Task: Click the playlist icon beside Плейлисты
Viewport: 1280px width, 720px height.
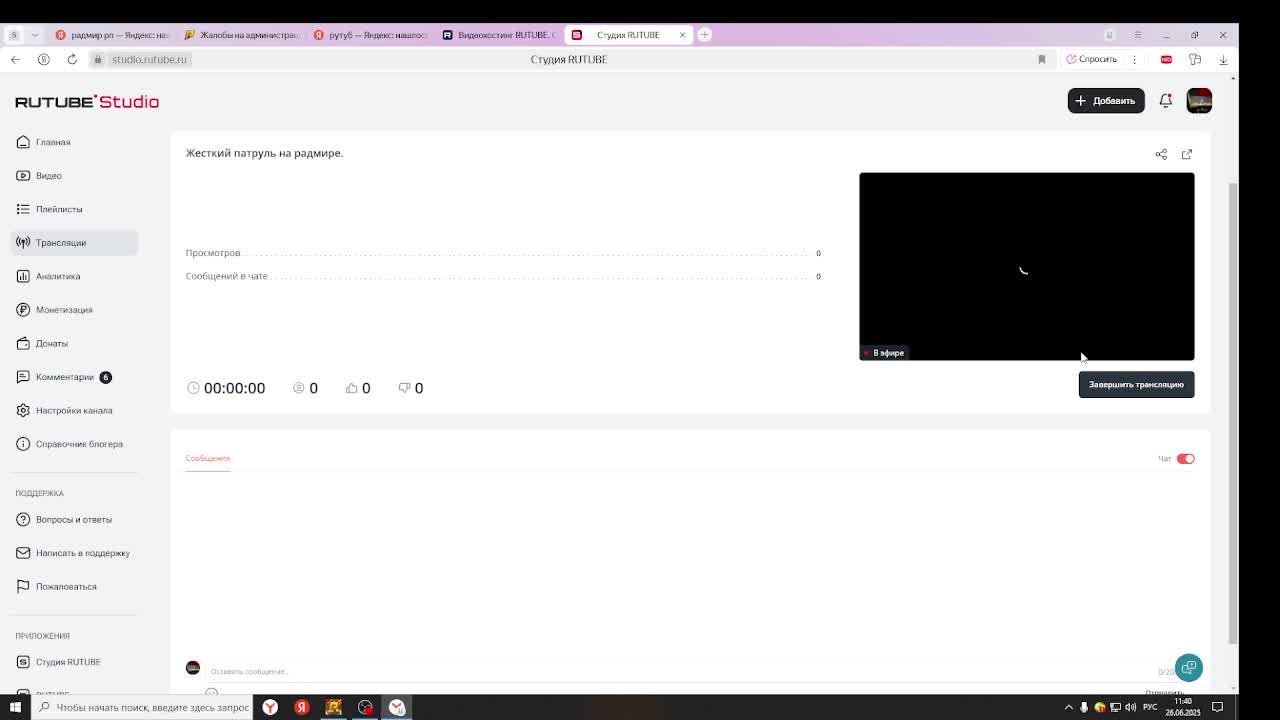Action: pos(23,209)
